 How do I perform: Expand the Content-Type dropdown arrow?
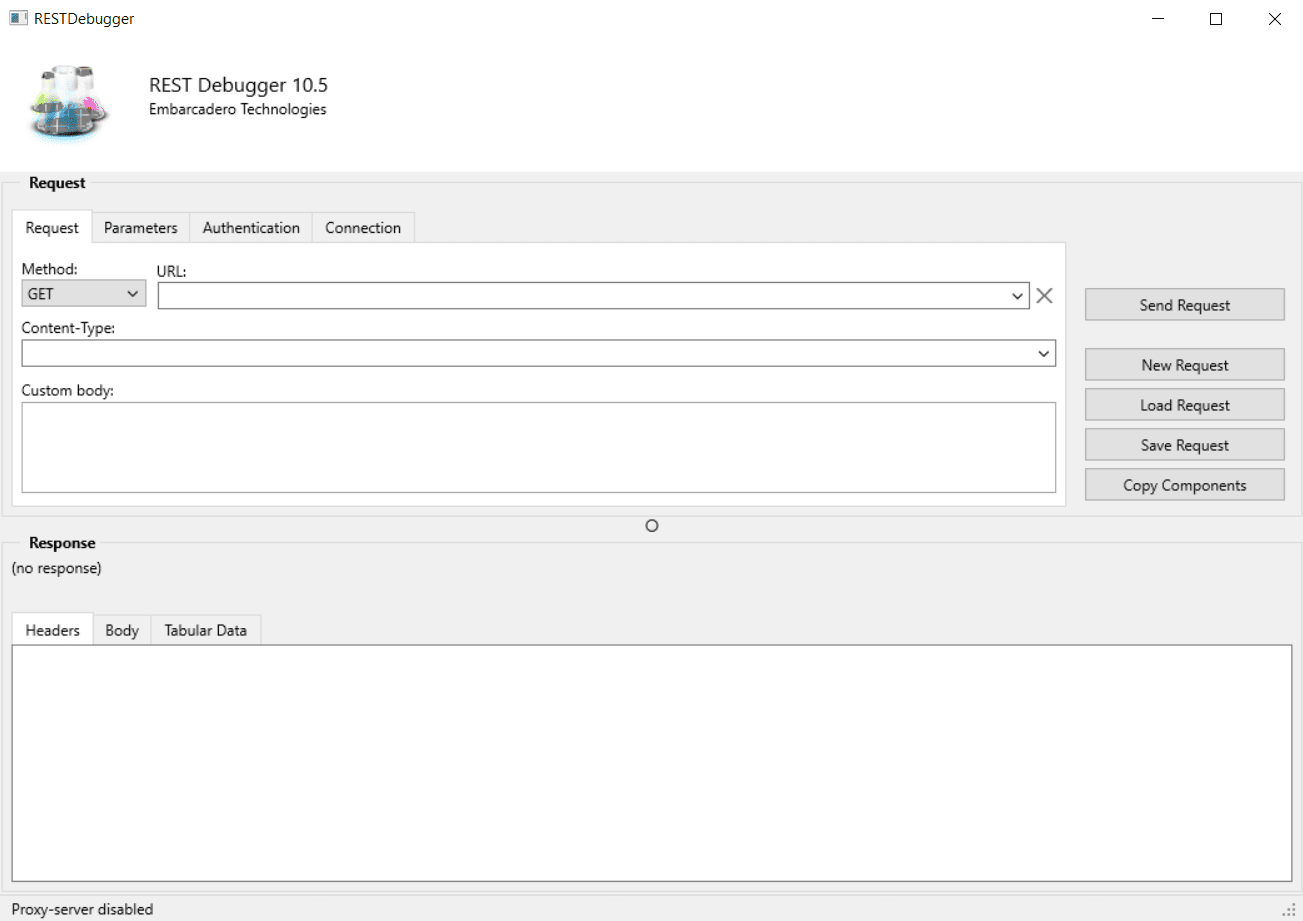pos(1044,353)
